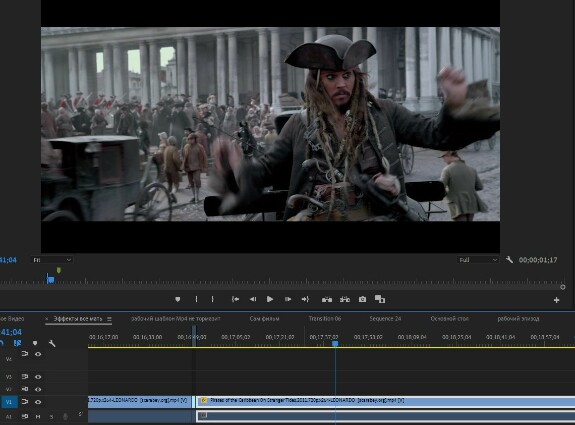Enable voice-over record on A1
This screenshot has height=425, width=575.
(x=65, y=417)
